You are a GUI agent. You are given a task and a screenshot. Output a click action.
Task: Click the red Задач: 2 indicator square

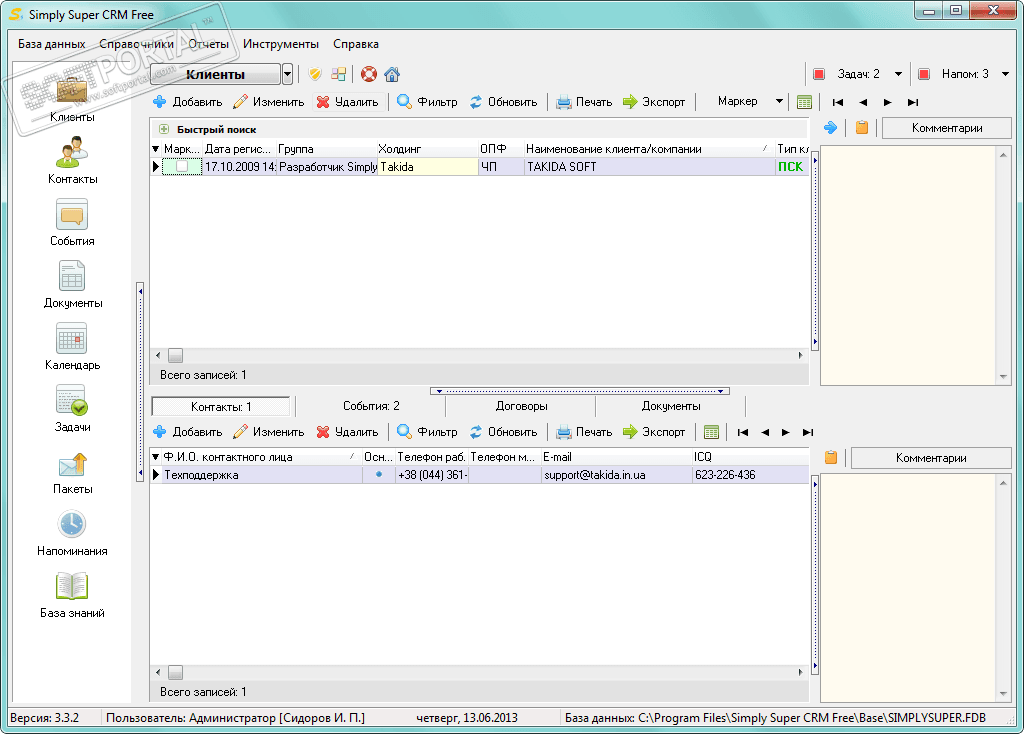click(x=819, y=74)
